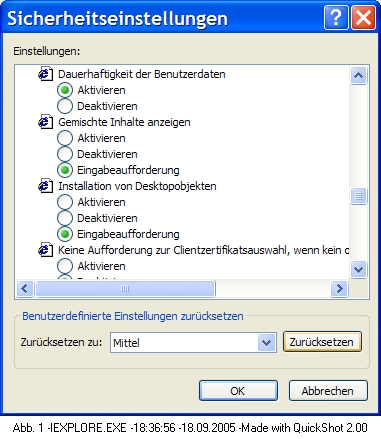Click the IE icon beside Keine Aufforderung zur Clientzertifikatsauswahl
Viewport: 381px width, 439px height.
pos(45,250)
